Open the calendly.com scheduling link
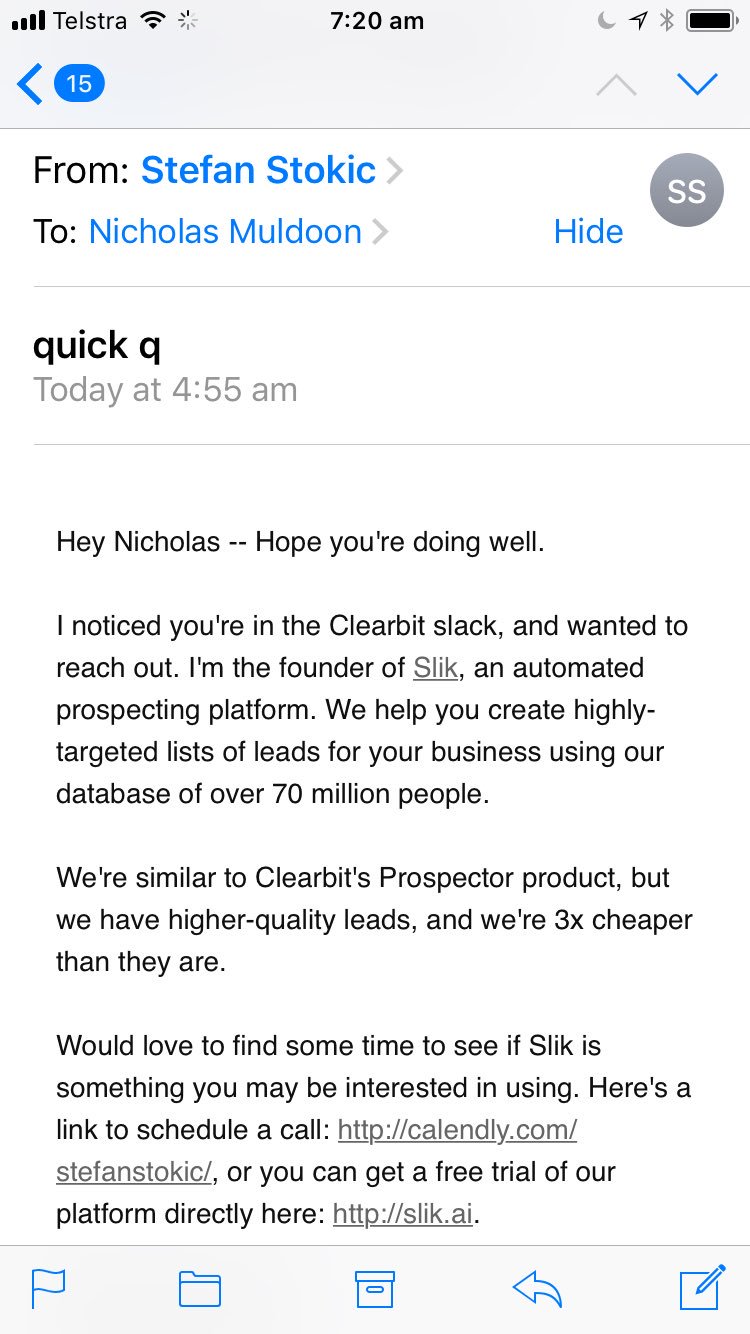Screen dimensions: 750x1334 pos(457,1130)
